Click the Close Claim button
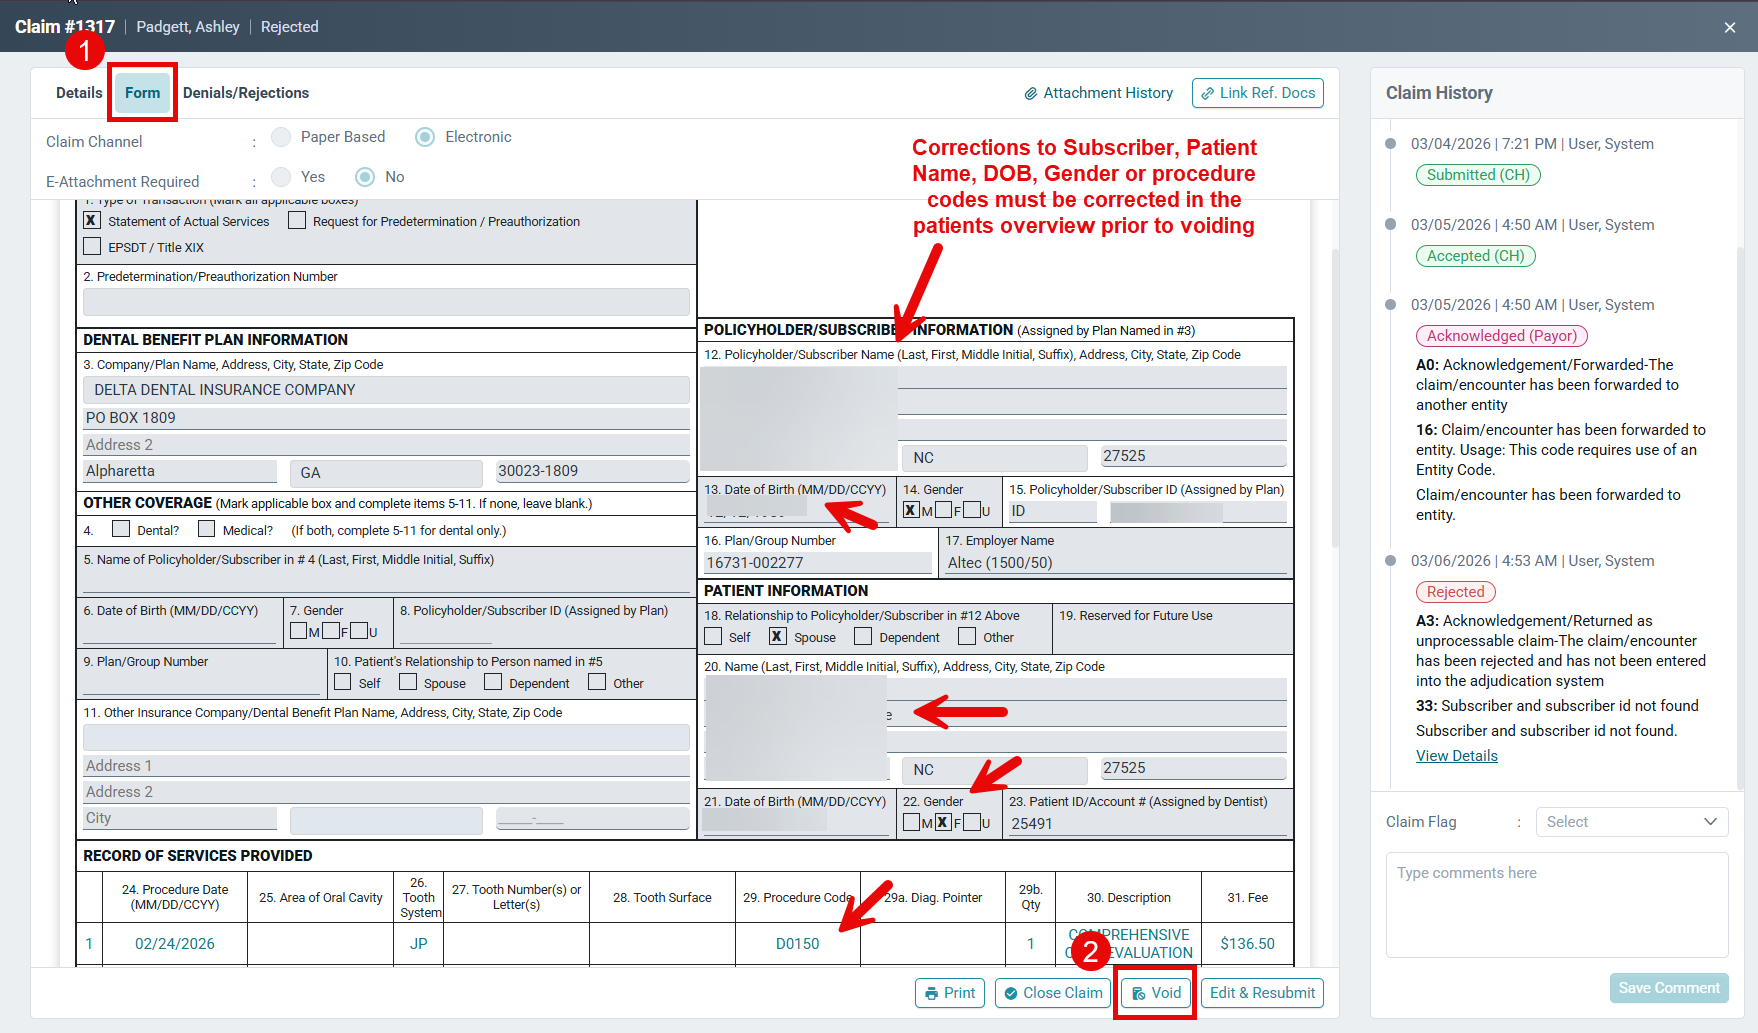 click(1053, 993)
